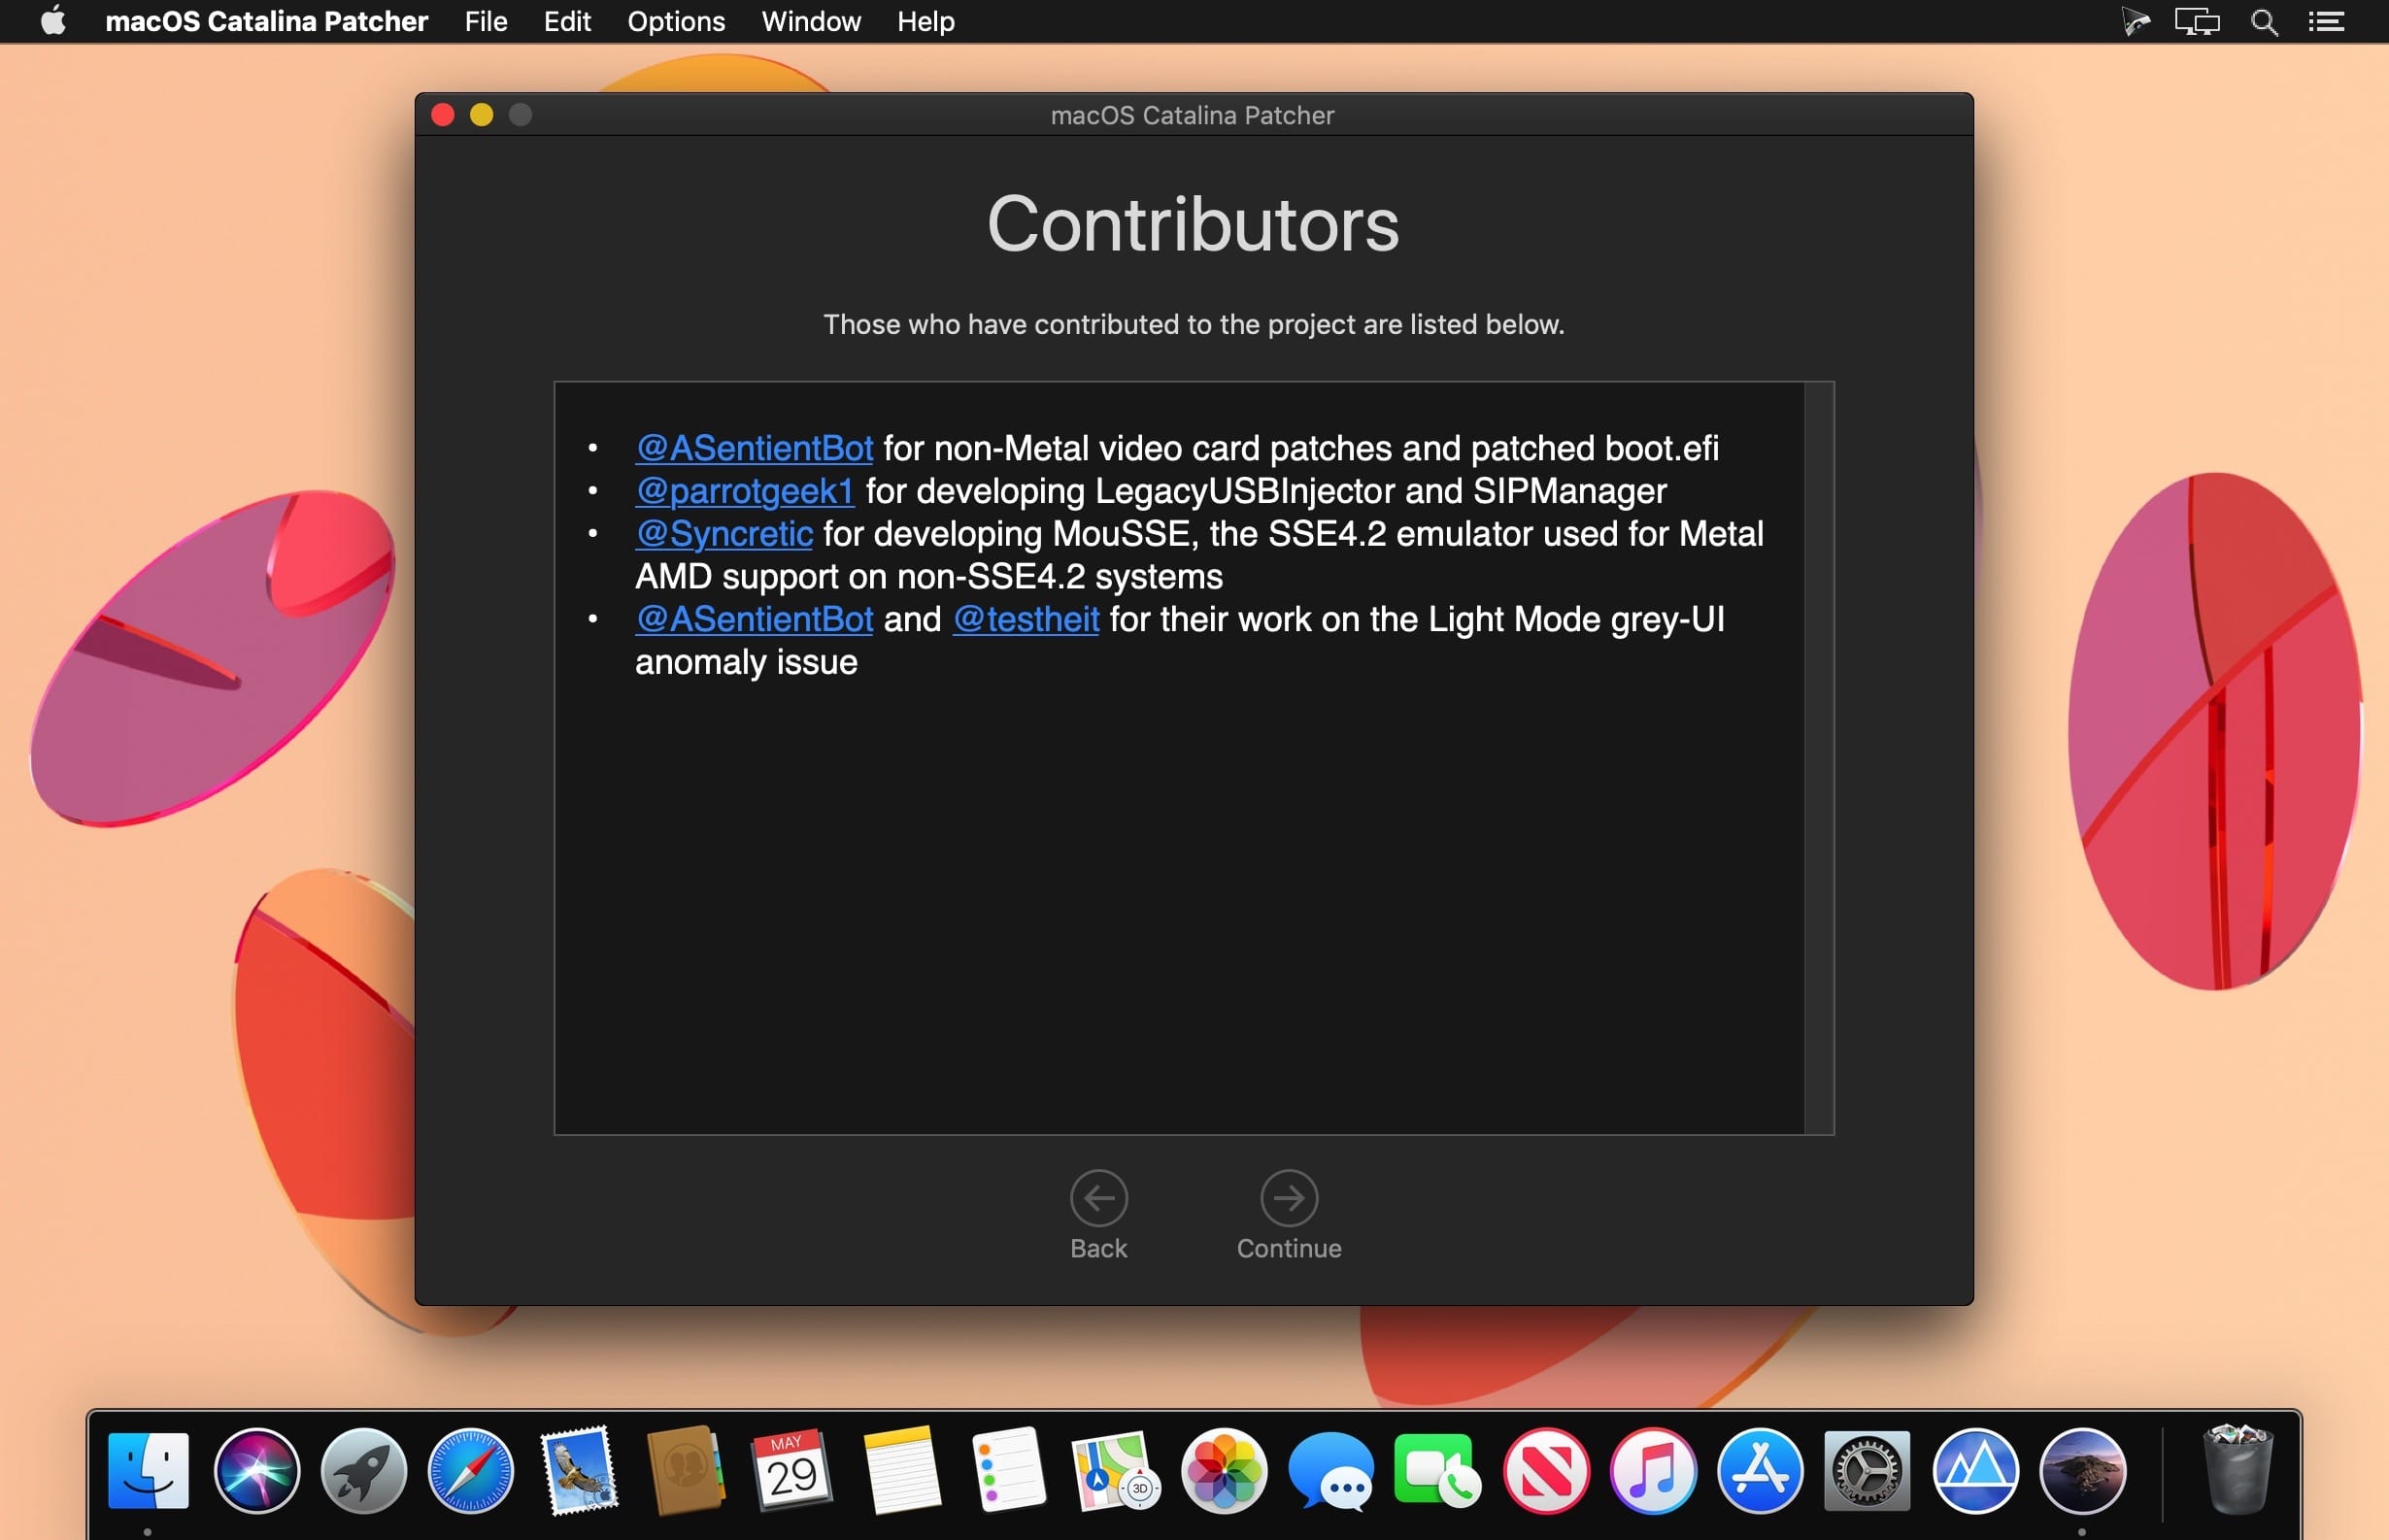Click the screen mirroring display icon

pos(2197,21)
